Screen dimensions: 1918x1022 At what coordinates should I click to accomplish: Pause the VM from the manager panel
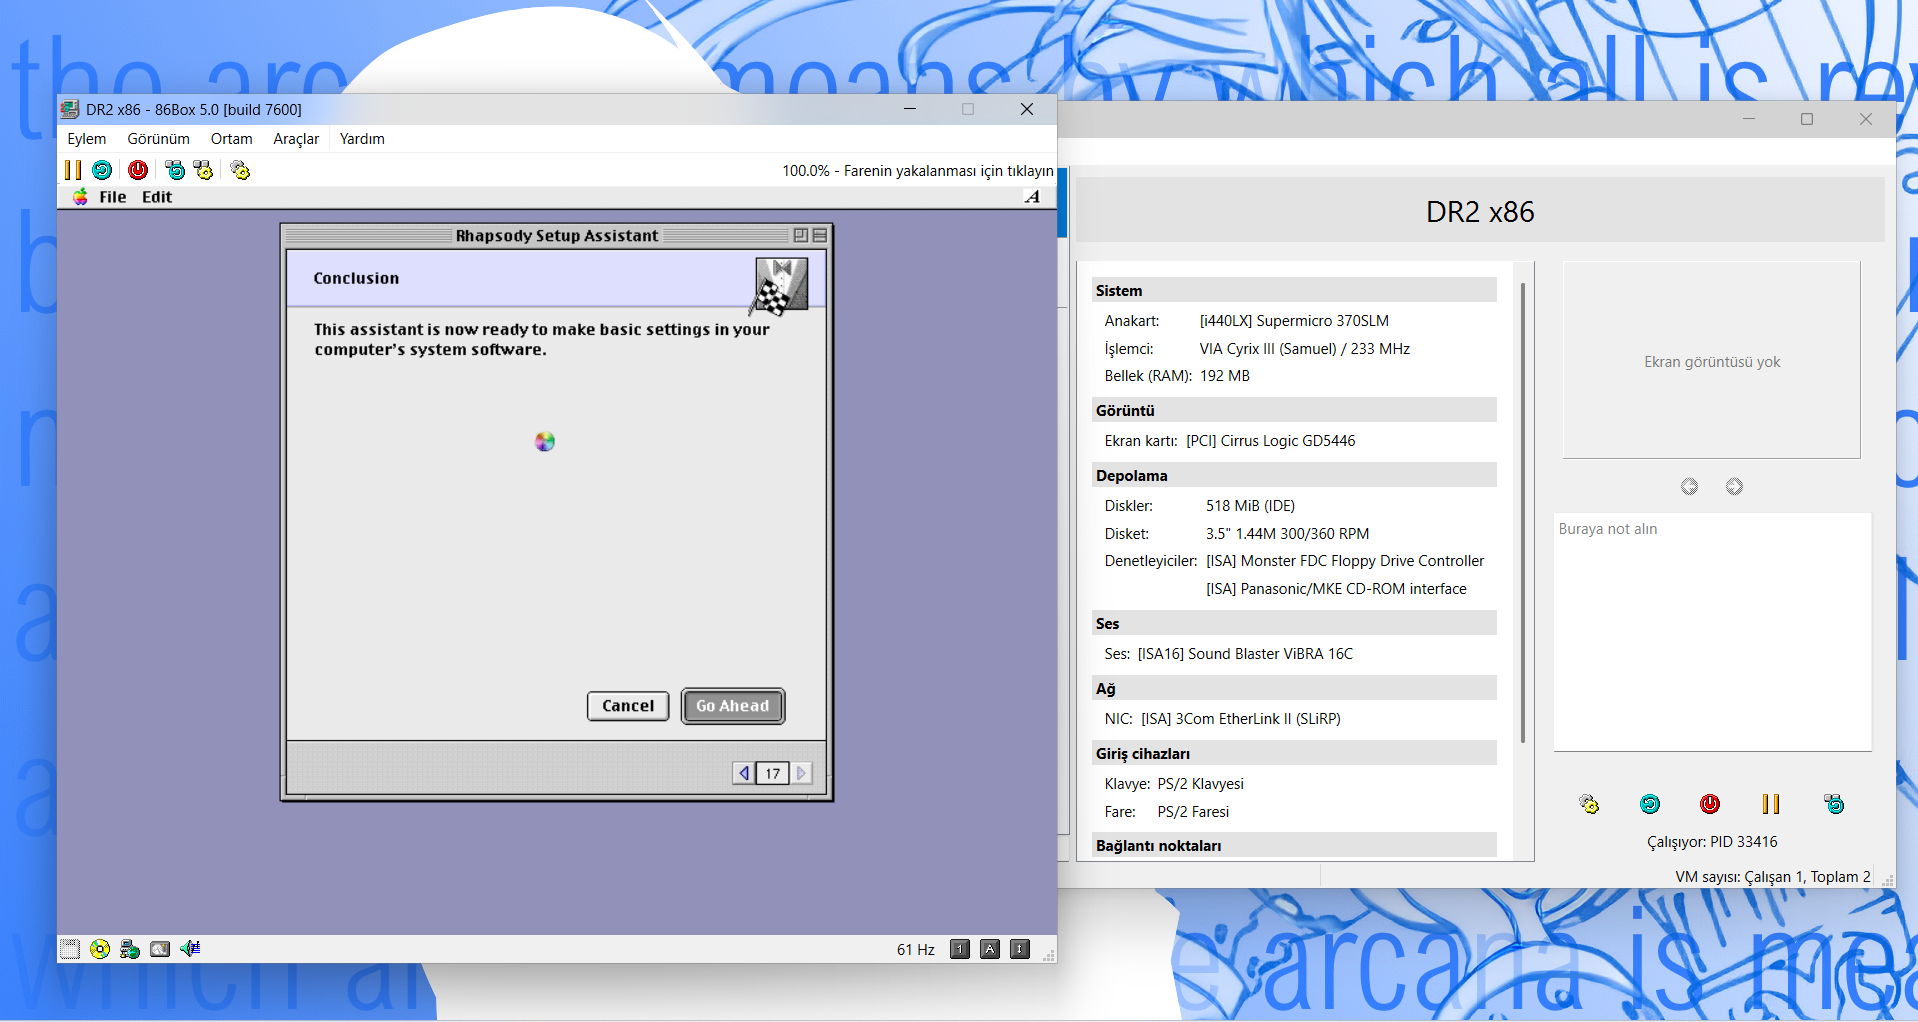click(x=1771, y=804)
